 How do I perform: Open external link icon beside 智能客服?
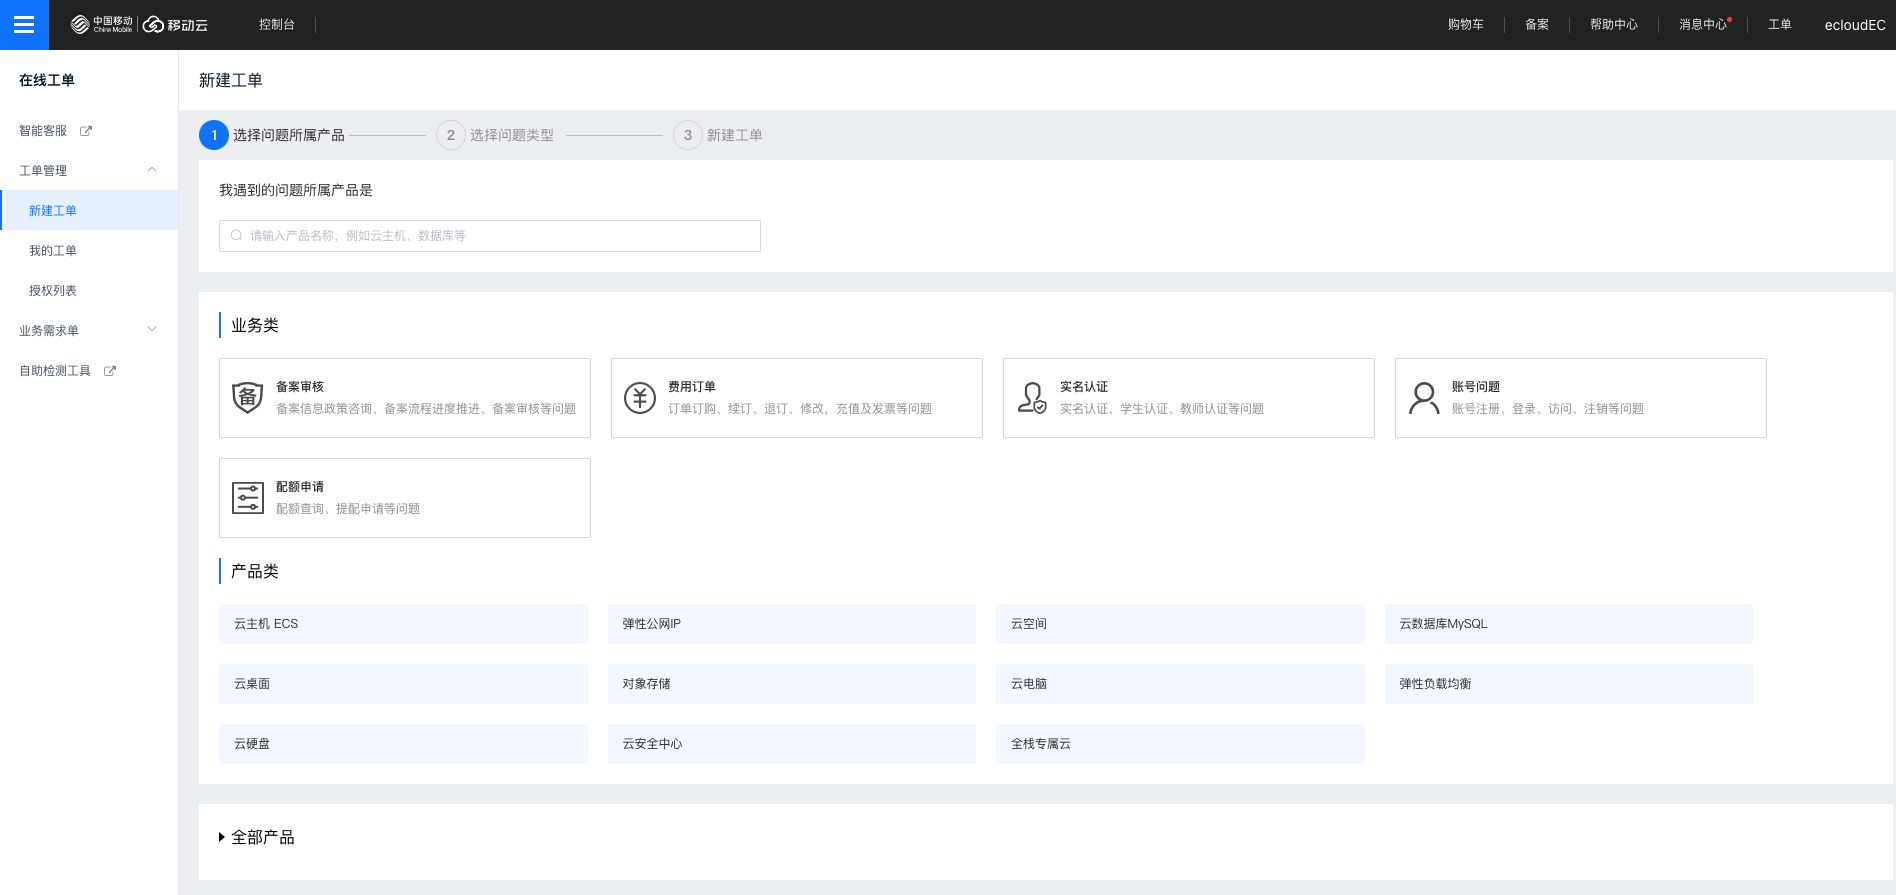point(86,131)
